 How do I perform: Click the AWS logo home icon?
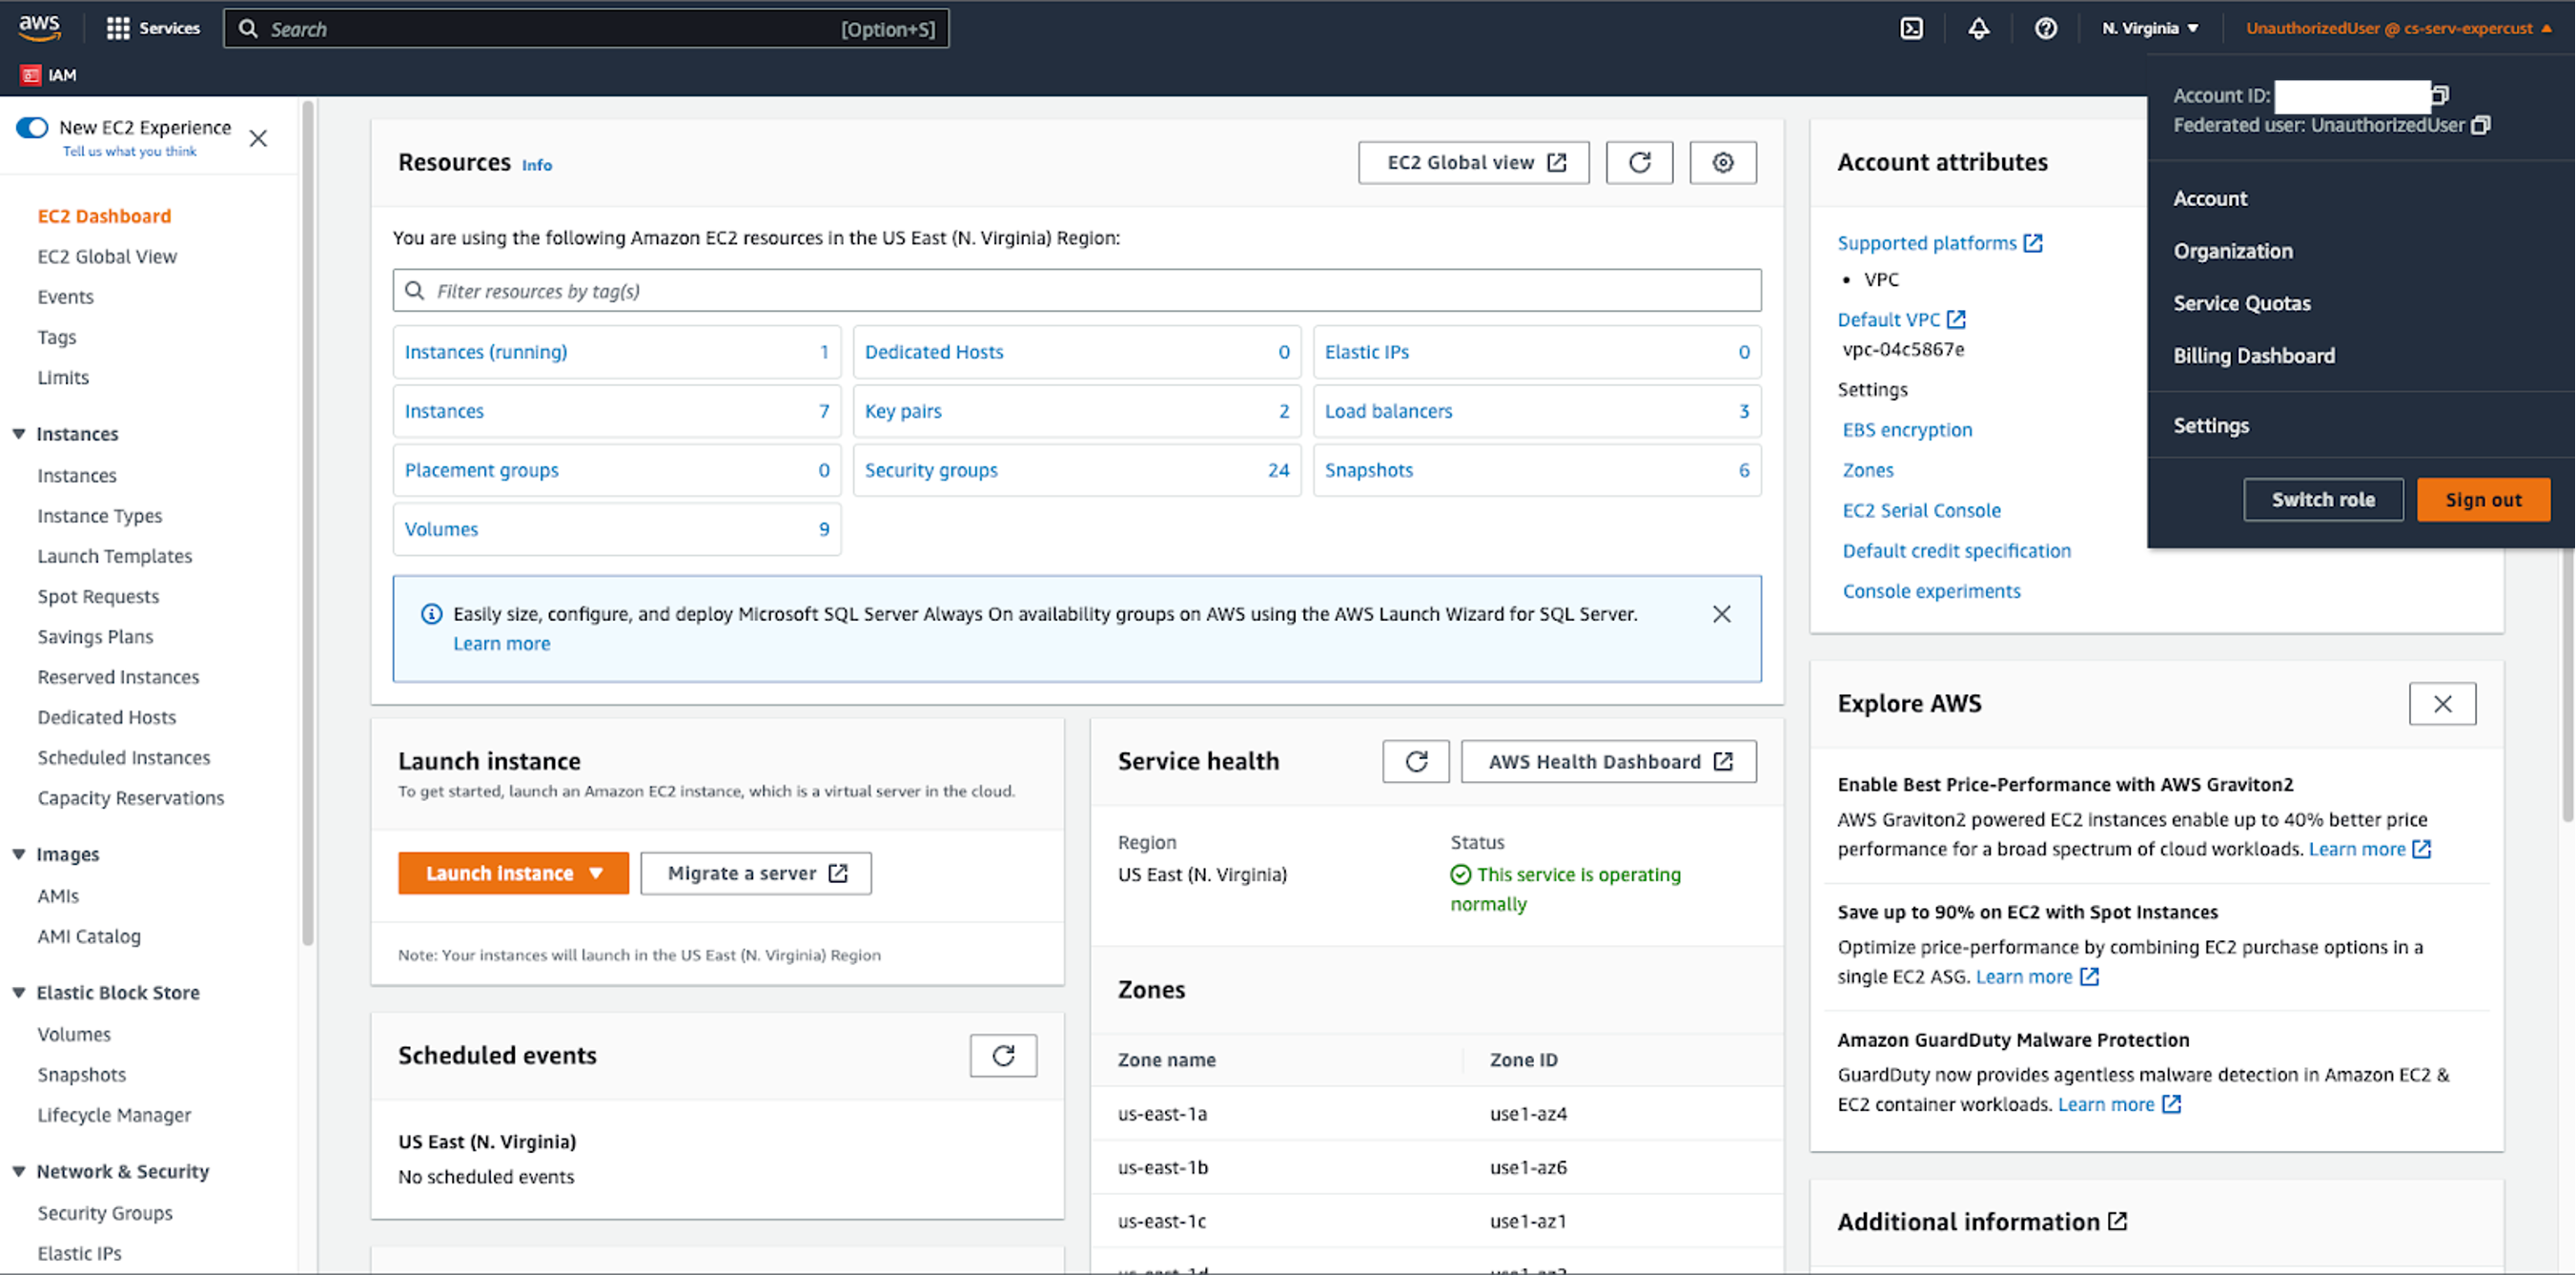click(x=39, y=27)
